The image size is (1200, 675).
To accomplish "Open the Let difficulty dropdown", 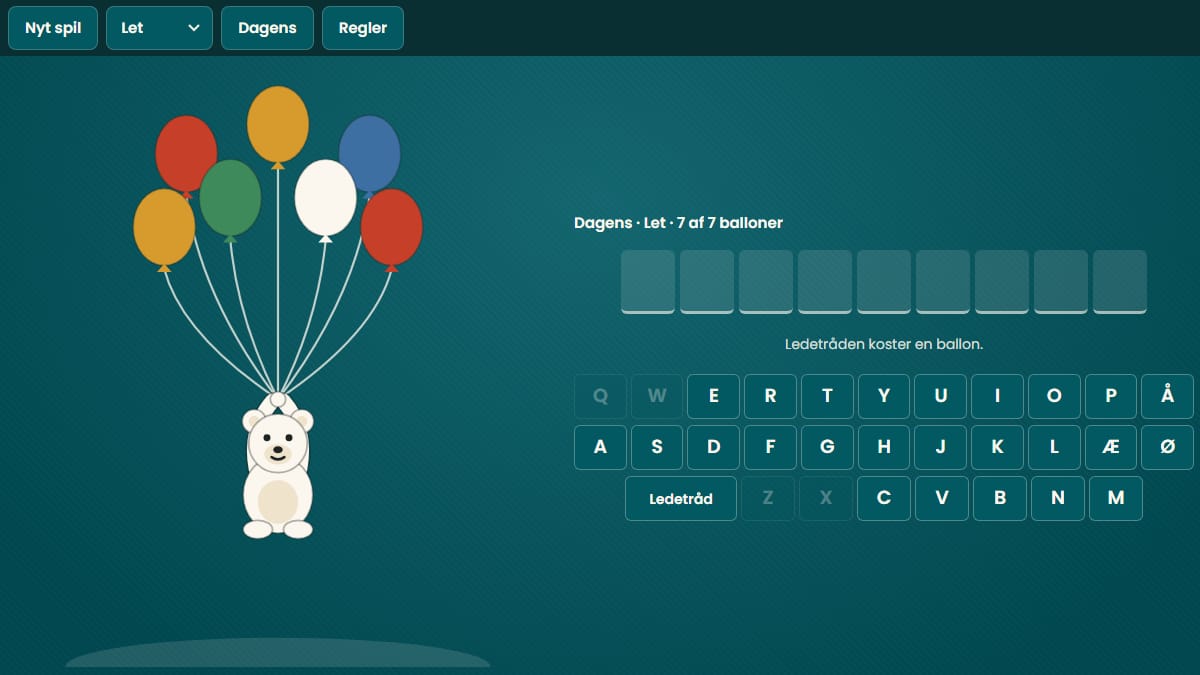I will pyautogui.click(x=160, y=28).
